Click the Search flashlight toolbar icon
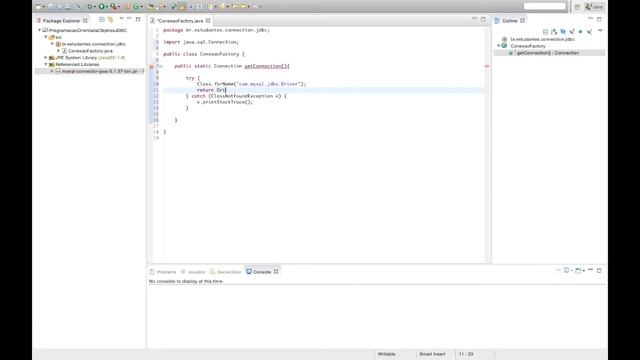640x360 pixels. pos(160,7)
